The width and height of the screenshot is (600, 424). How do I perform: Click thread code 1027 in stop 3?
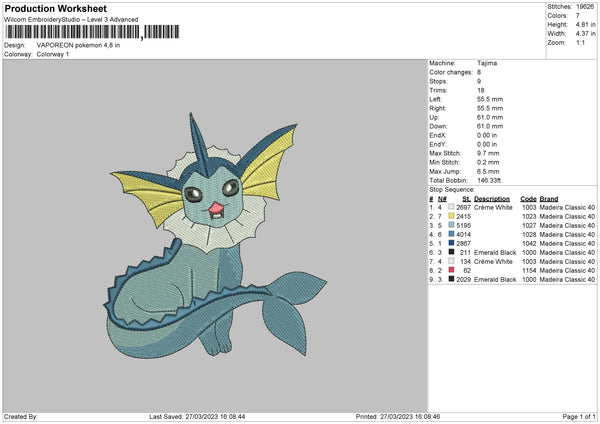click(529, 225)
